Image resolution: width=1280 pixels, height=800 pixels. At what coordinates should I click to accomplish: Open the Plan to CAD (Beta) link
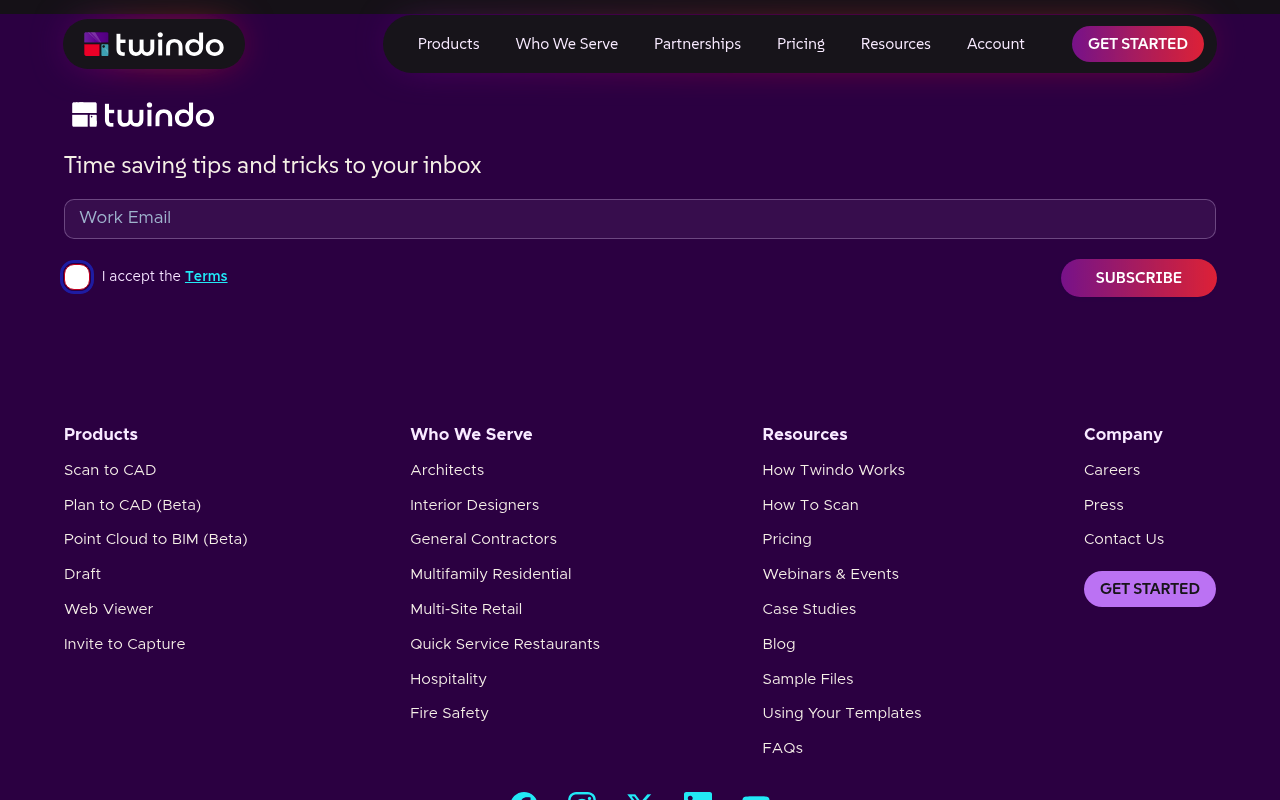(x=133, y=505)
